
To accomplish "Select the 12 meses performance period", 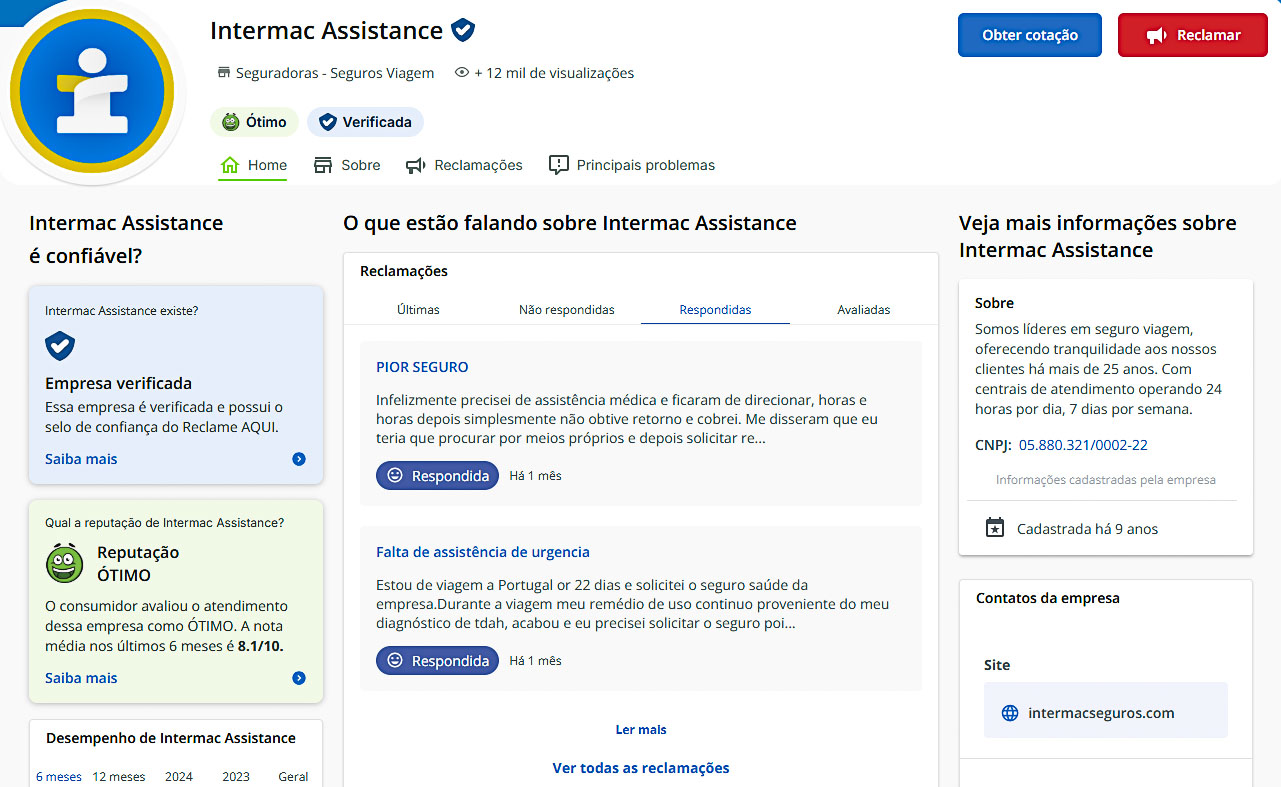I will tap(119, 777).
